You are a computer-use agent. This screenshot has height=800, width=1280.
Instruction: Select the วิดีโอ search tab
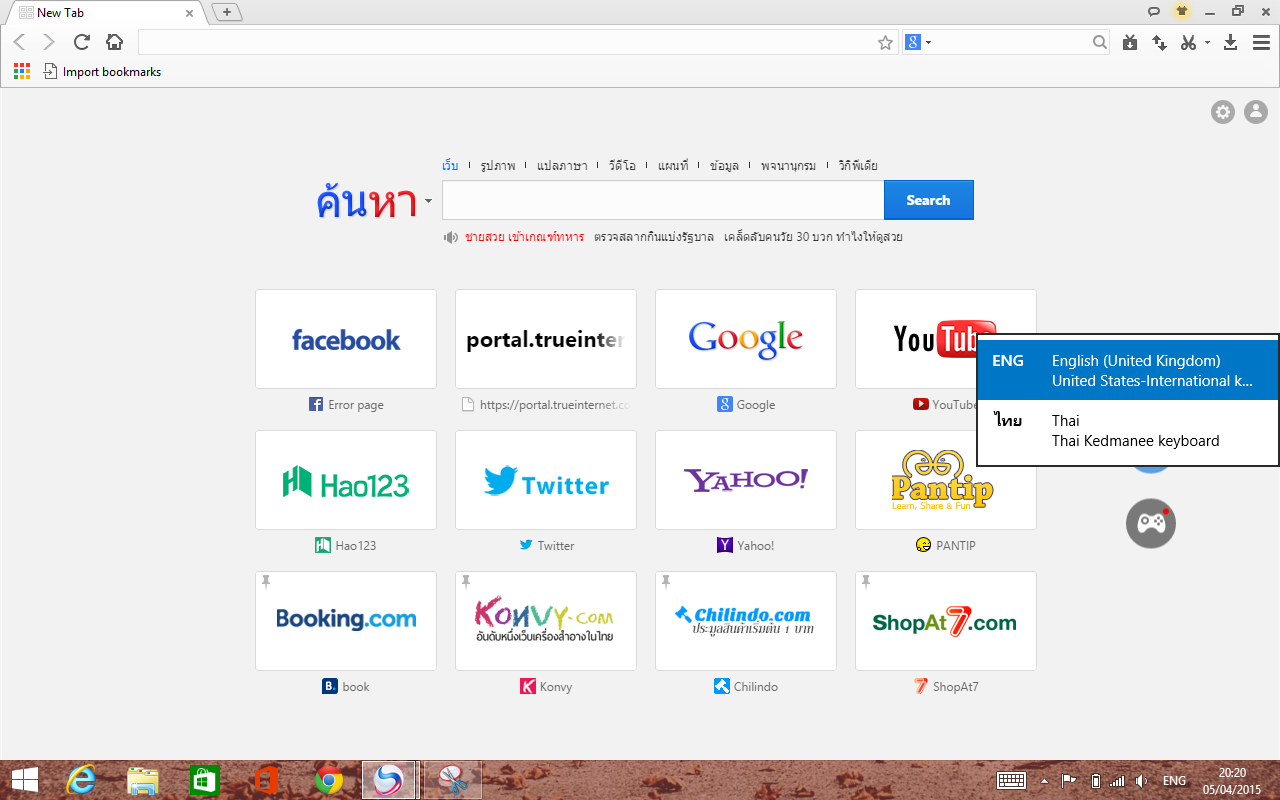622,166
